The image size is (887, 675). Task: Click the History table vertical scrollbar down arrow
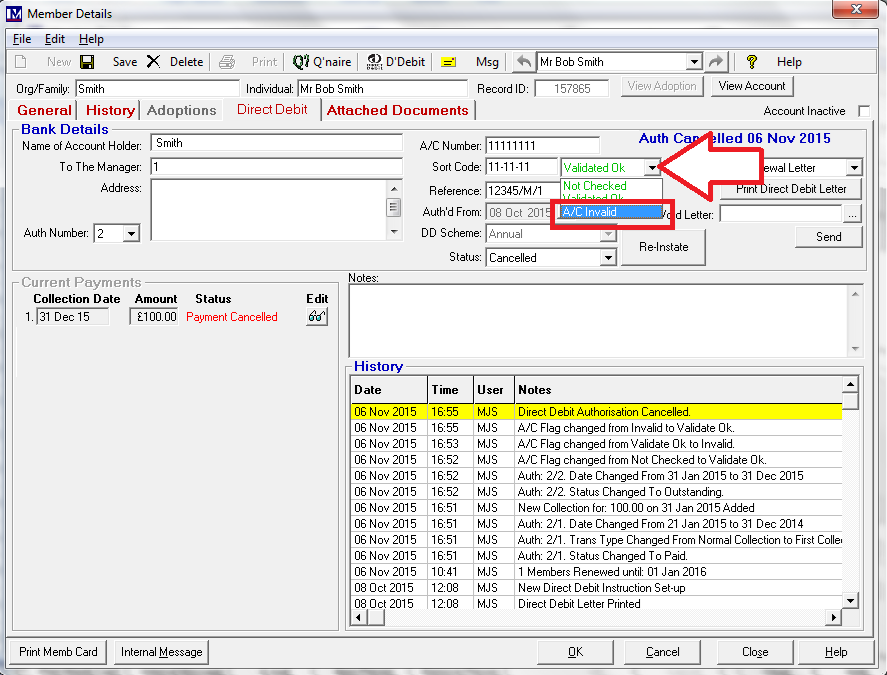point(850,600)
